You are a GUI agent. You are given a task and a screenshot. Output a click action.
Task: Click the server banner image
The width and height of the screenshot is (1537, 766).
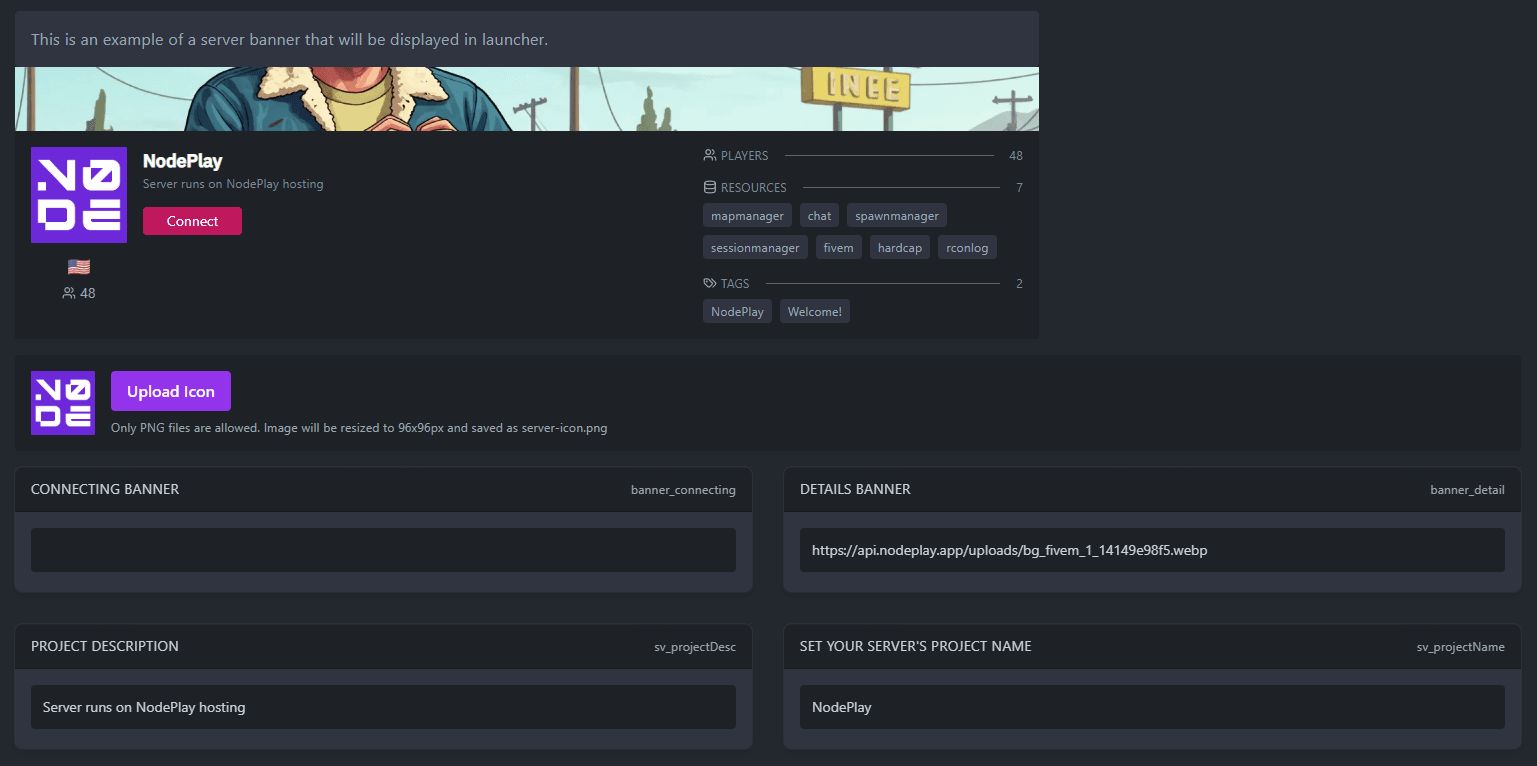point(526,99)
